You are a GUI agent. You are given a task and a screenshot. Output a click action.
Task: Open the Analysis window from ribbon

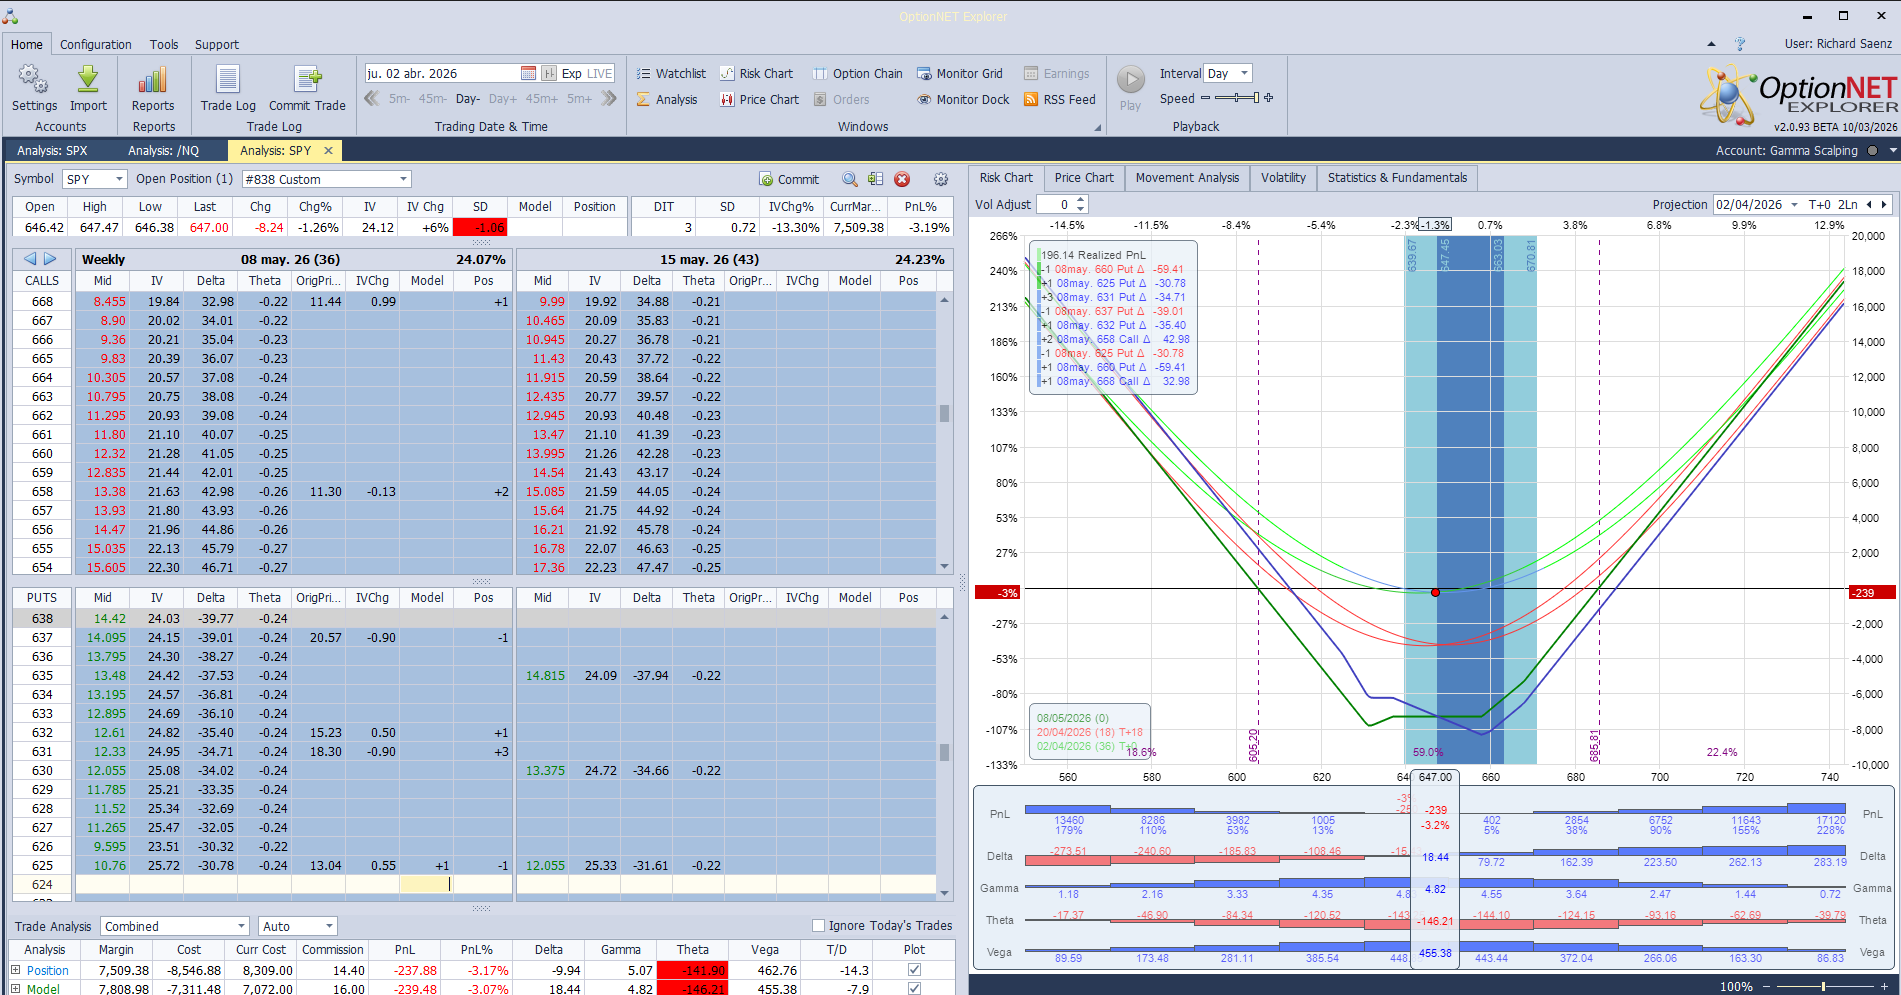[667, 99]
